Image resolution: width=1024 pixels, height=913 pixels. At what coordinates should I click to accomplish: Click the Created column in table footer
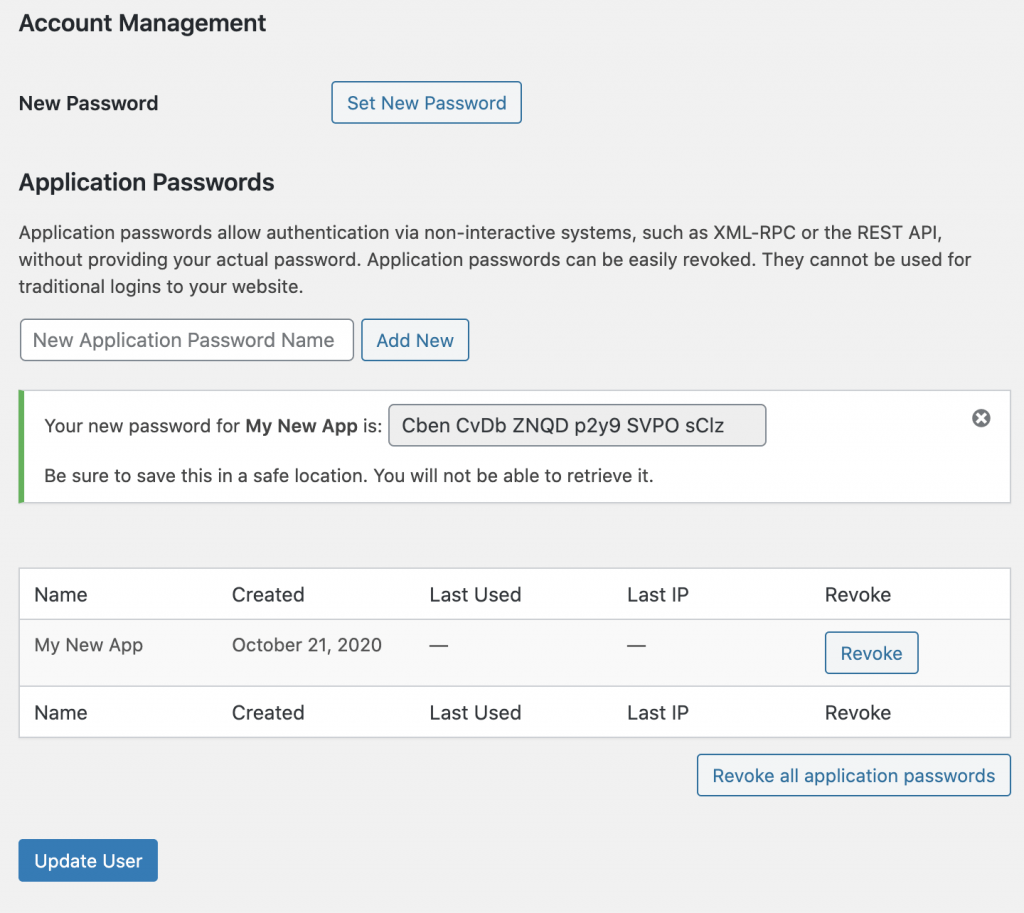[268, 712]
